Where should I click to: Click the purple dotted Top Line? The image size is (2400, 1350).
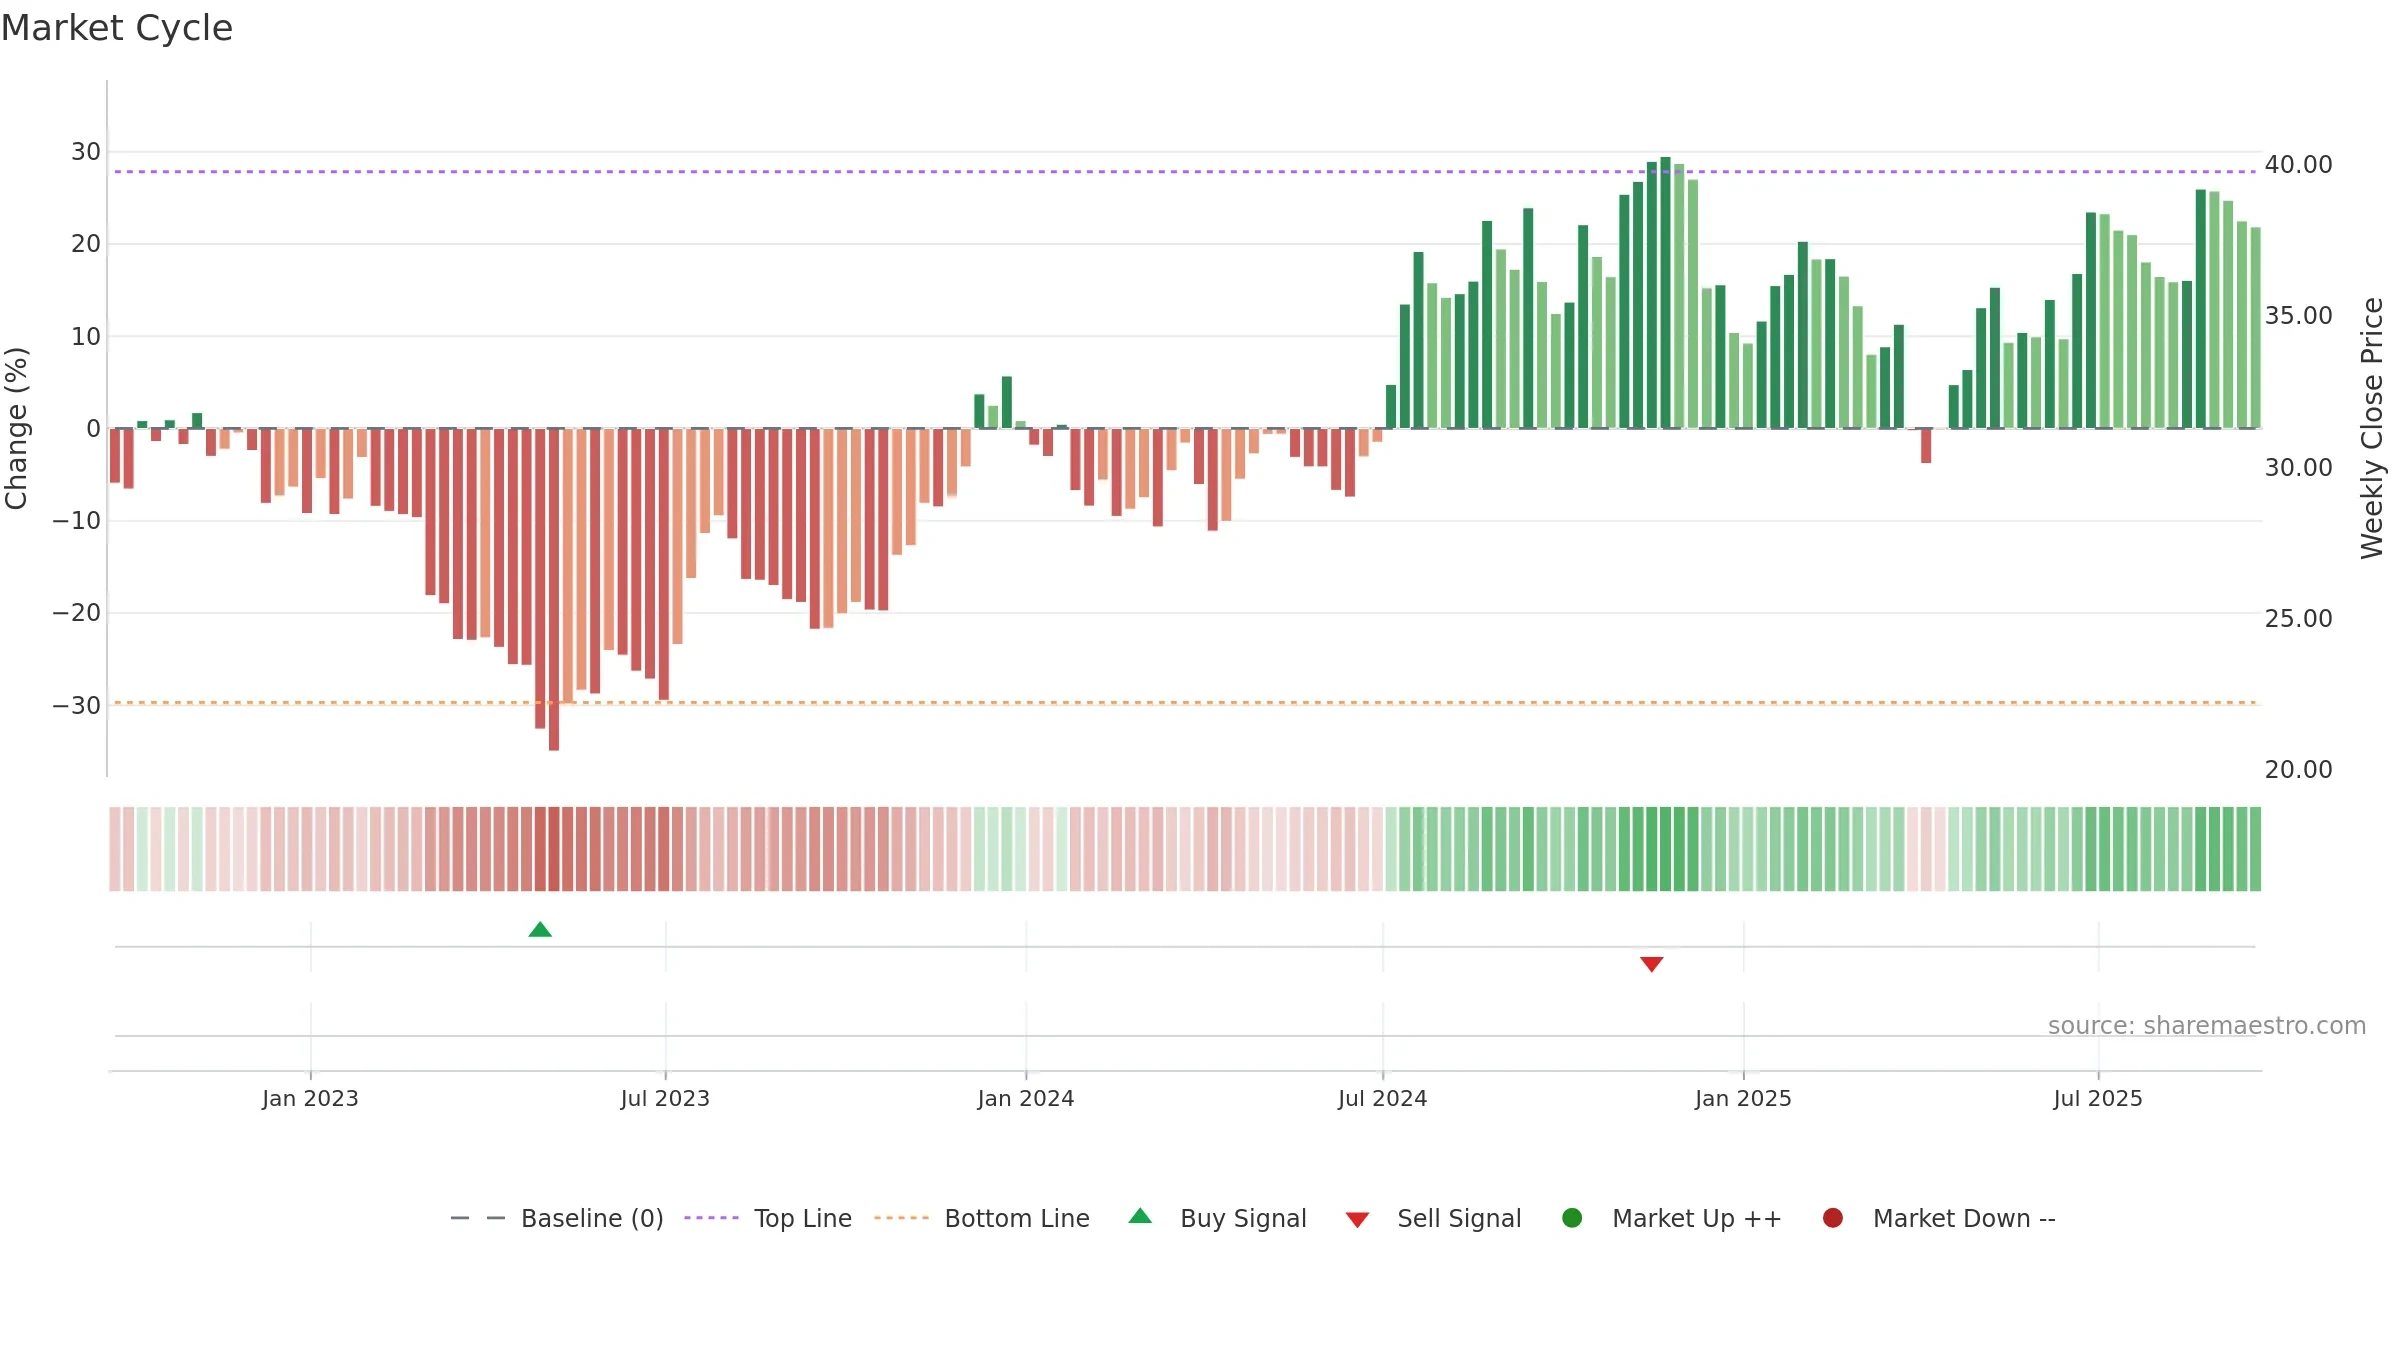(1185, 172)
